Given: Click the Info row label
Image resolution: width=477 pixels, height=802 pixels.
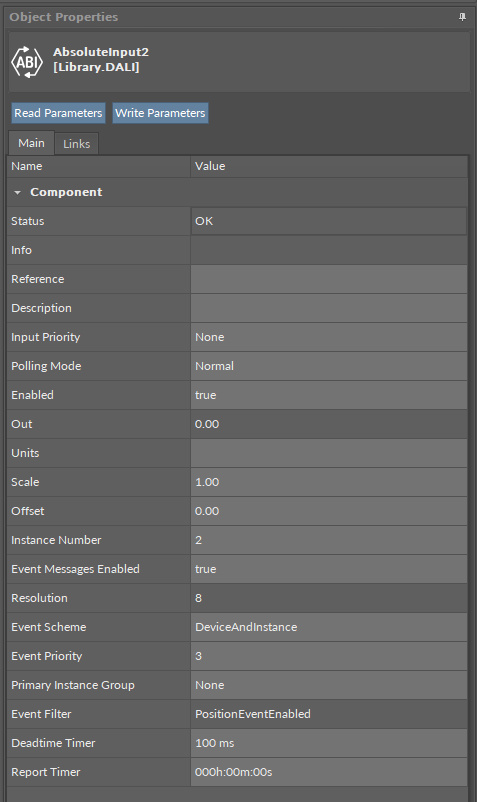Looking at the screenshot, I should [x=21, y=250].
